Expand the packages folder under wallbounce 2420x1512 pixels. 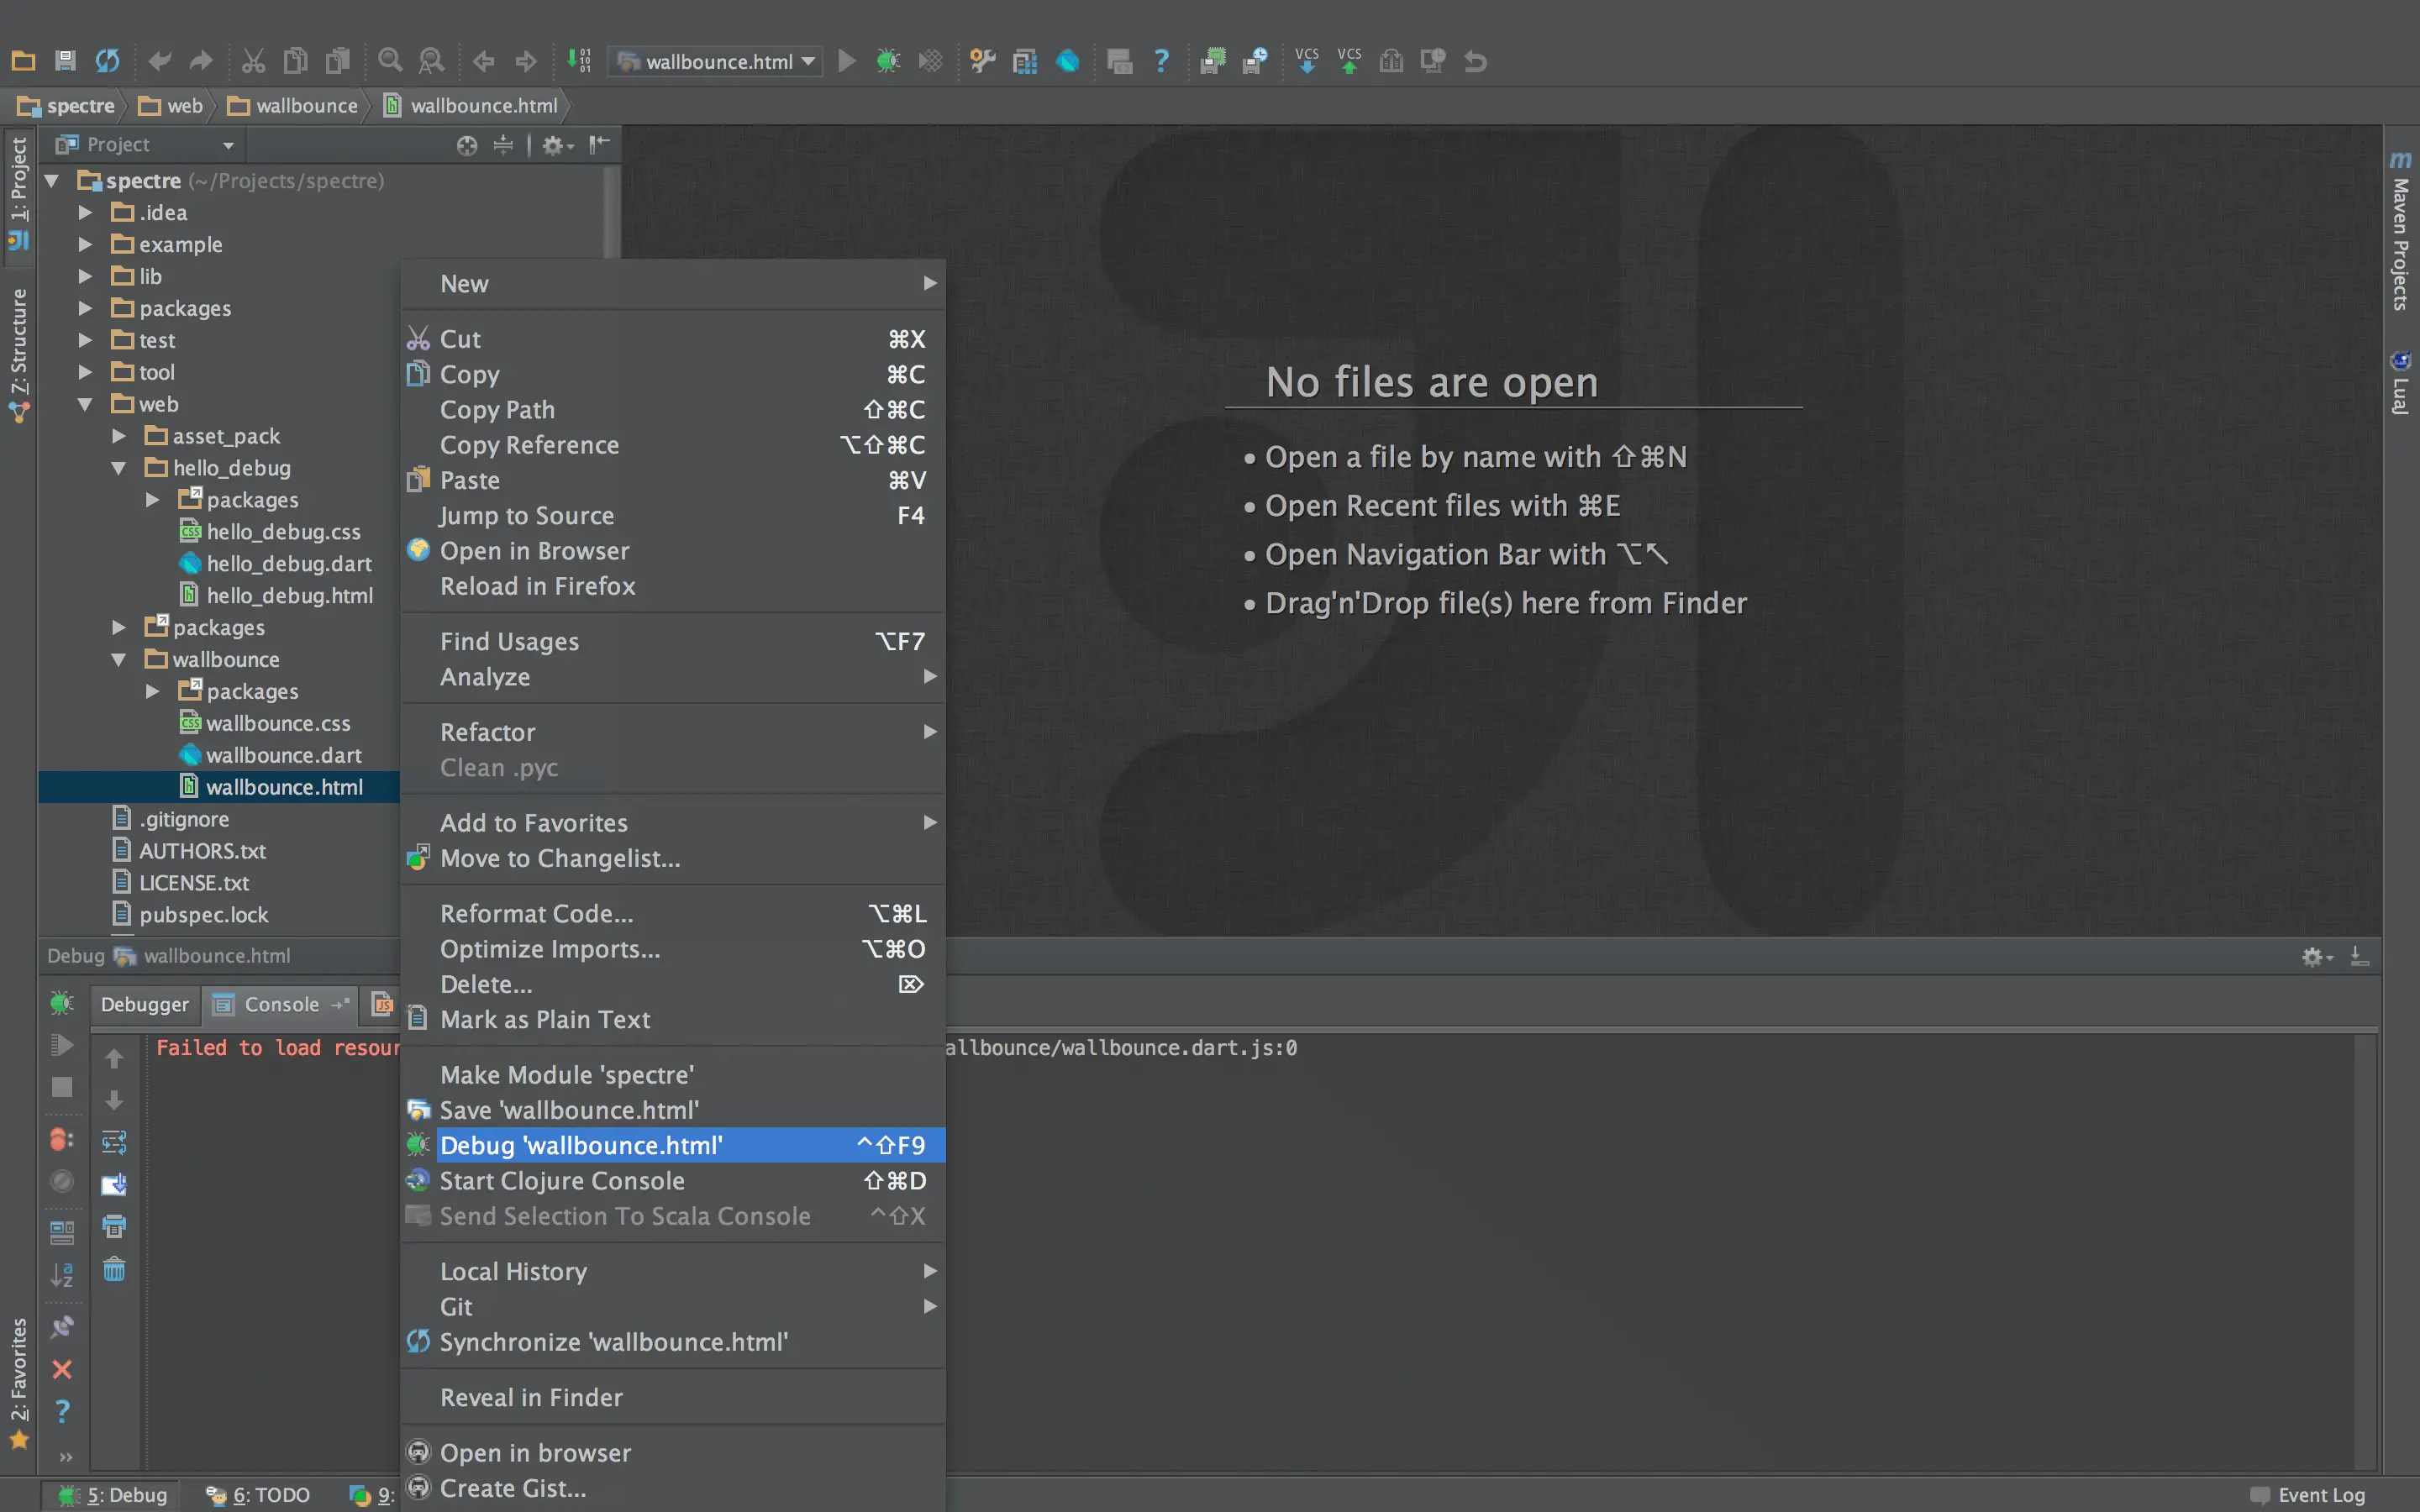(152, 691)
